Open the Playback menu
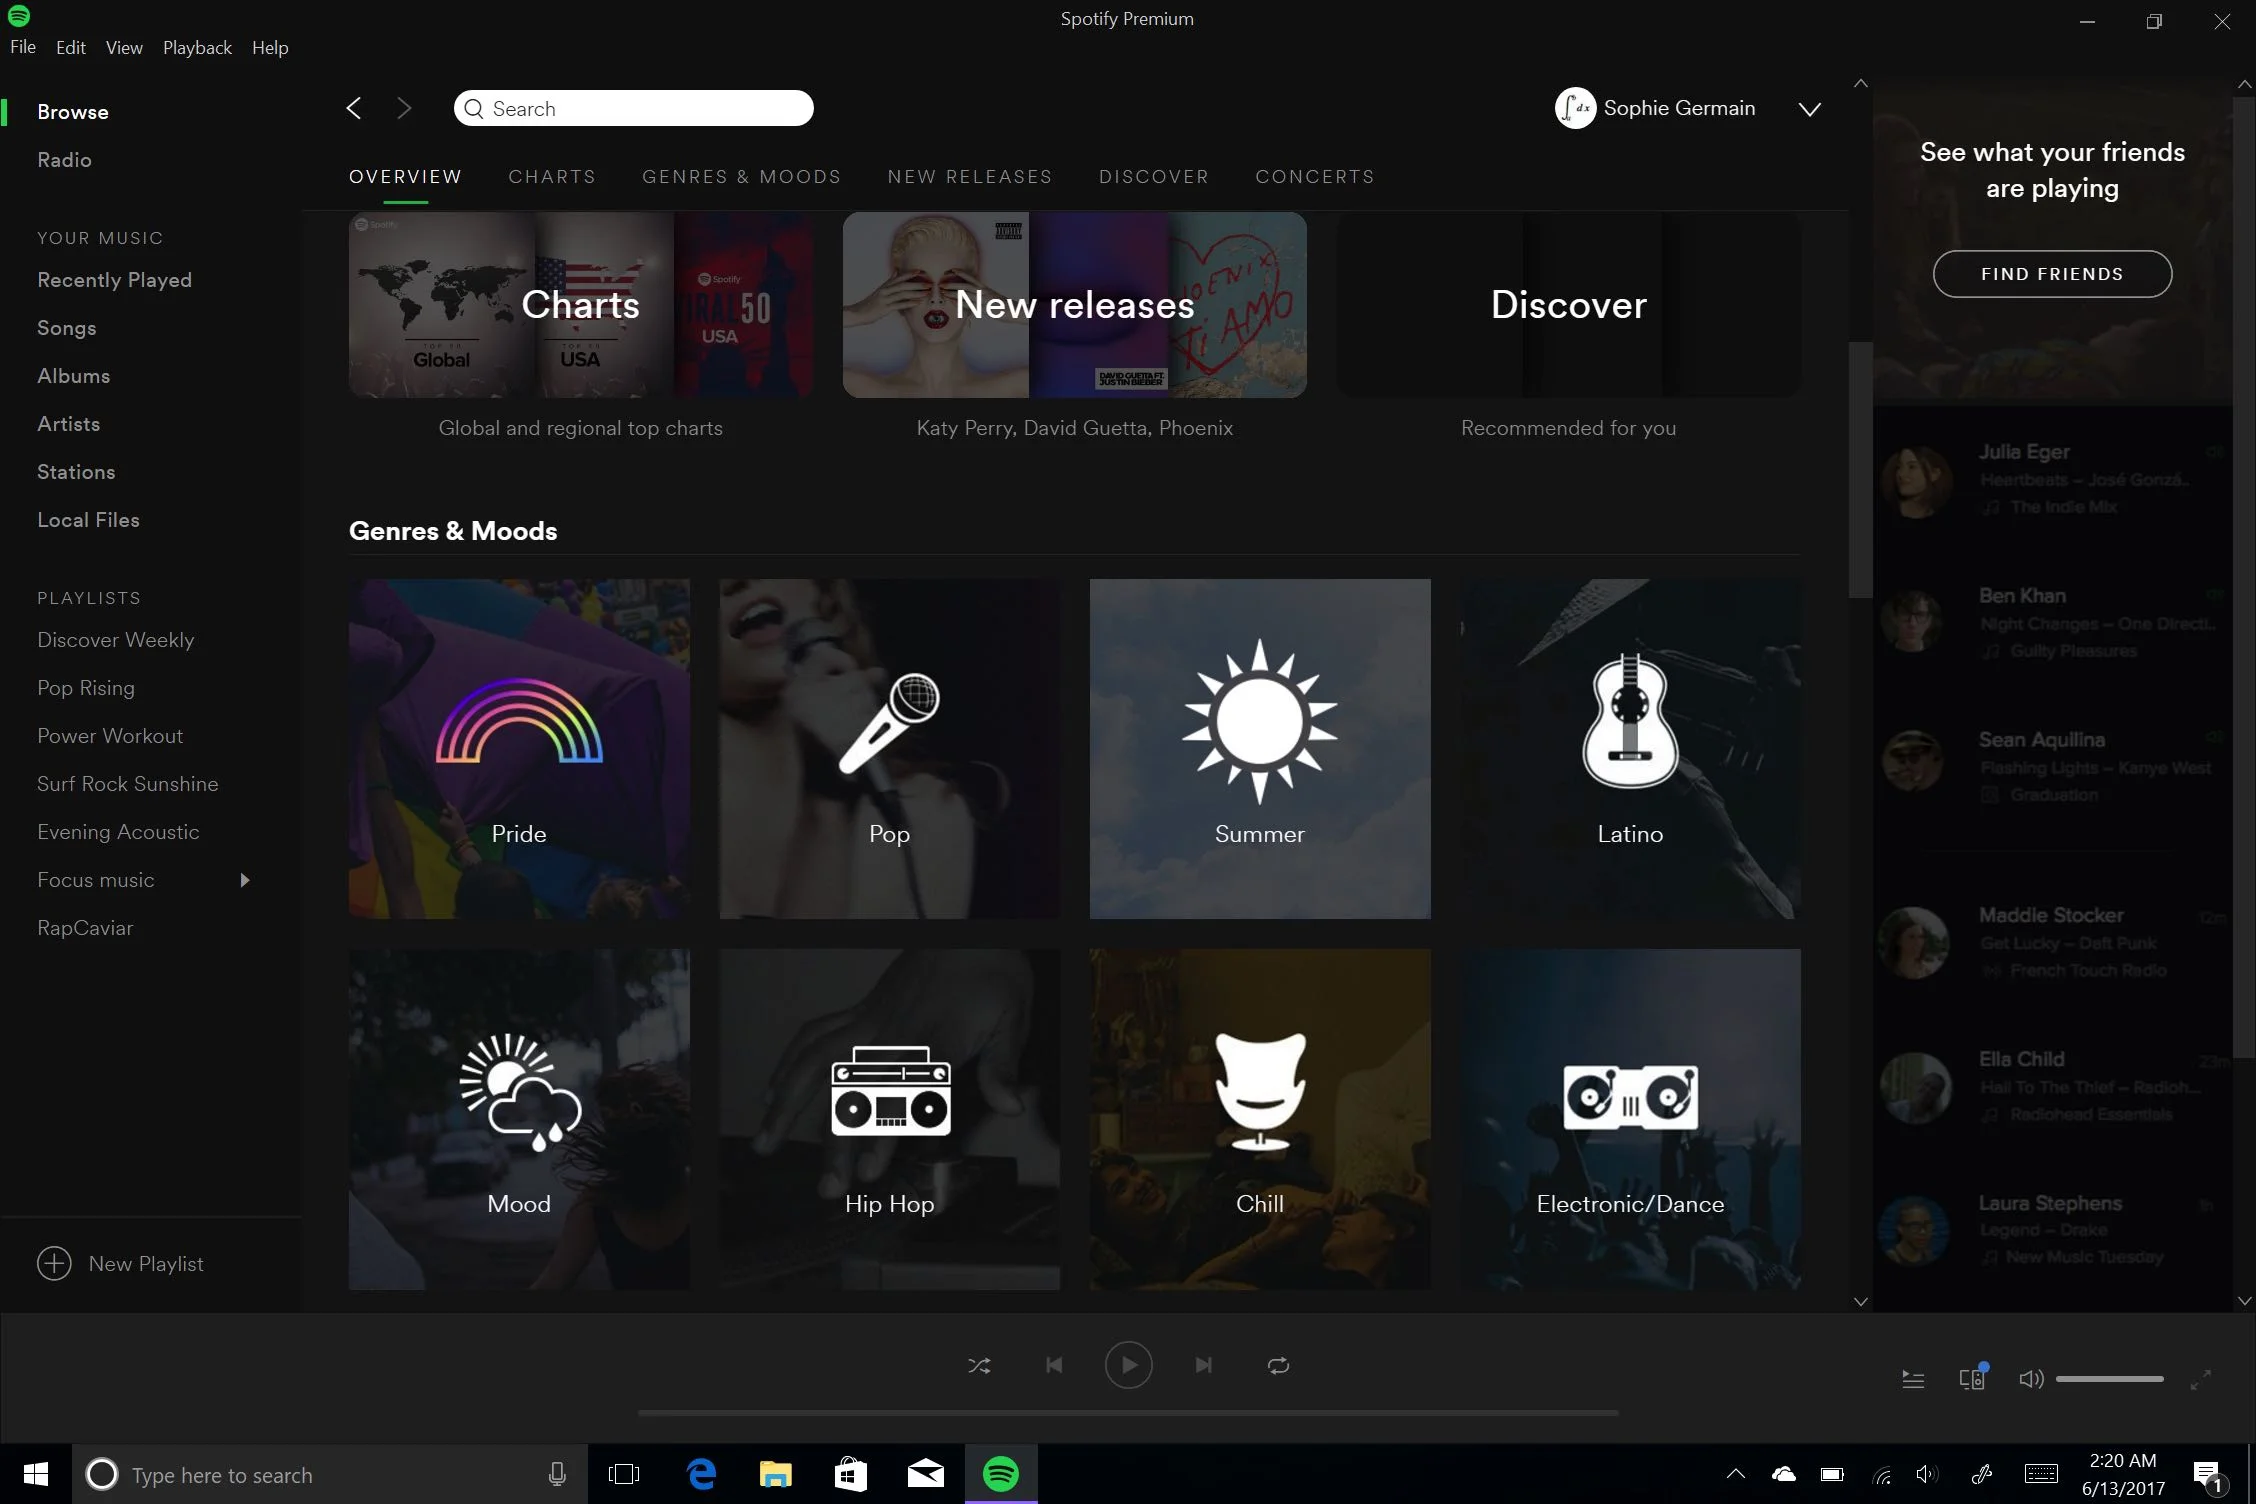The height and width of the screenshot is (1504, 2256). coord(197,47)
